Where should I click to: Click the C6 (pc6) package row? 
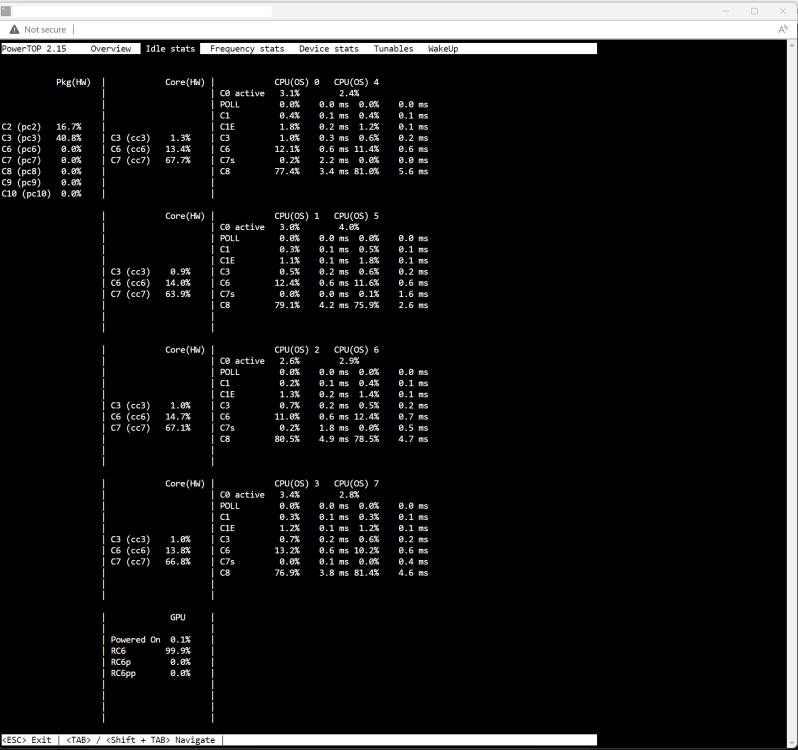(x=42, y=149)
